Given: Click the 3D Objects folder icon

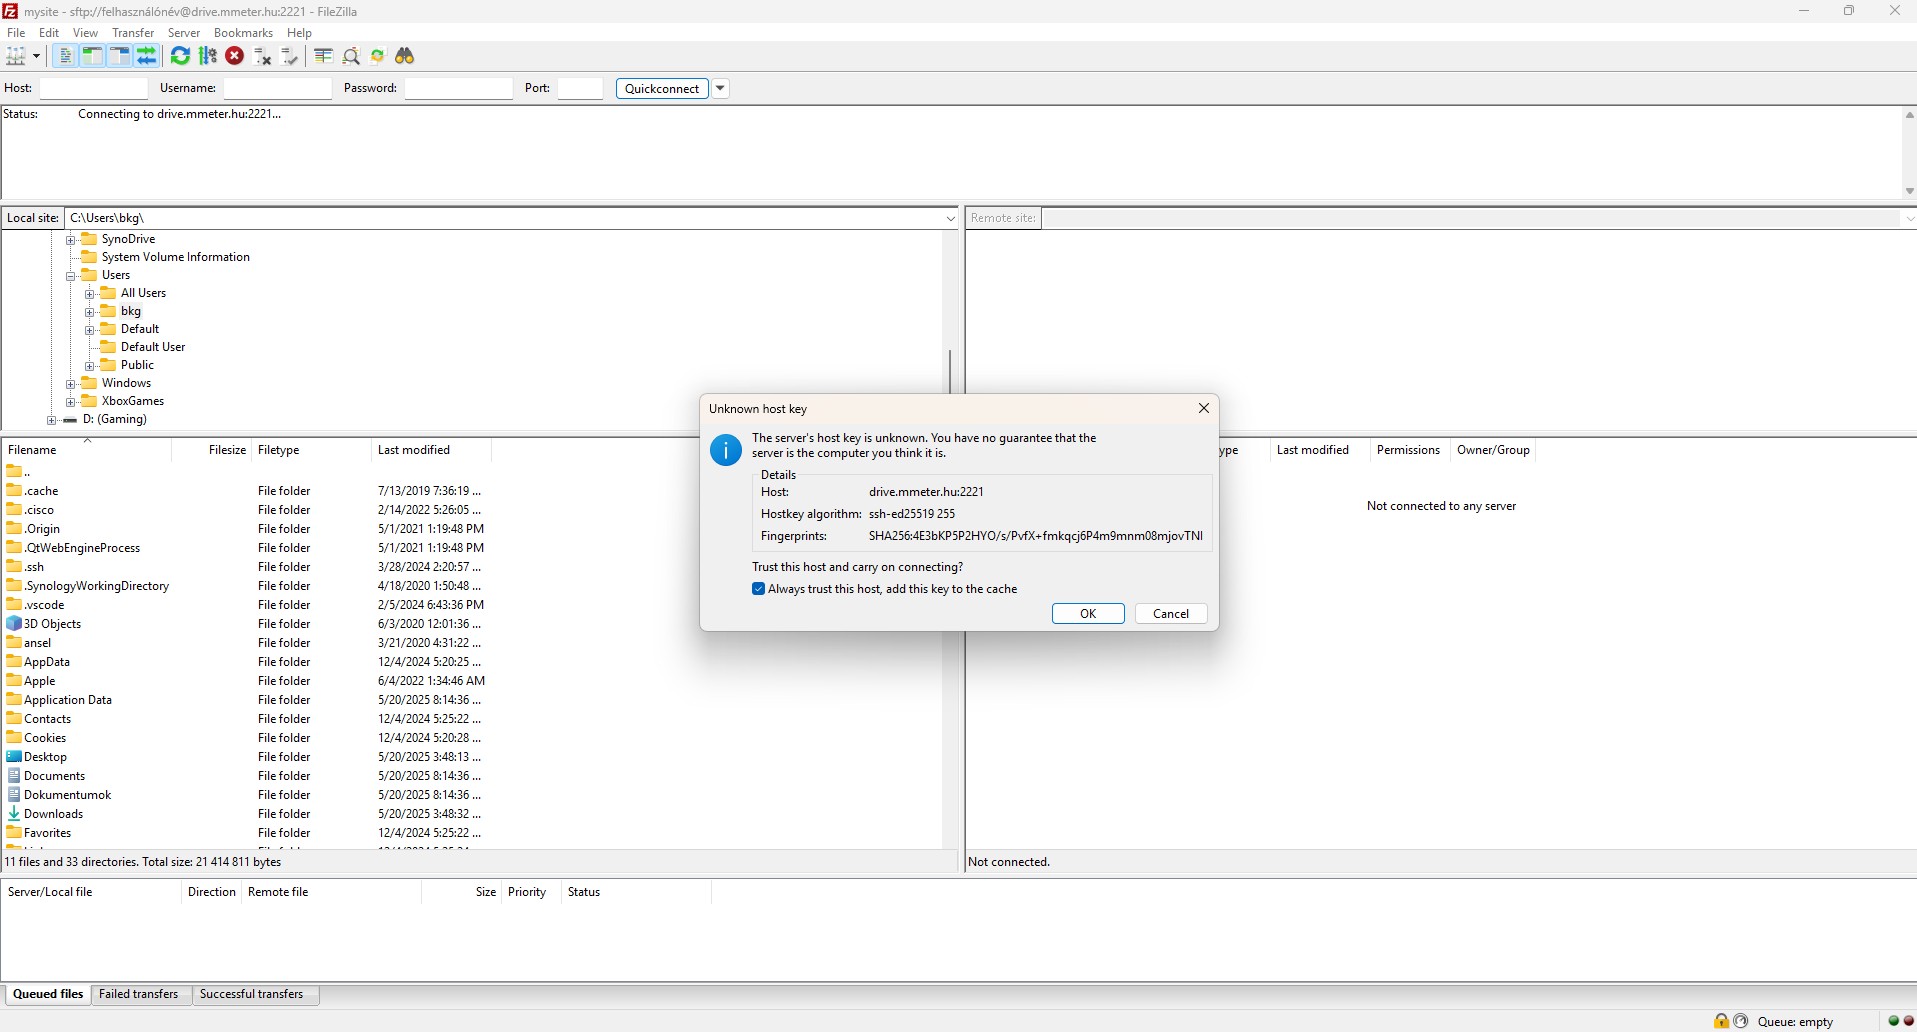Looking at the screenshot, I should [x=14, y=623].
